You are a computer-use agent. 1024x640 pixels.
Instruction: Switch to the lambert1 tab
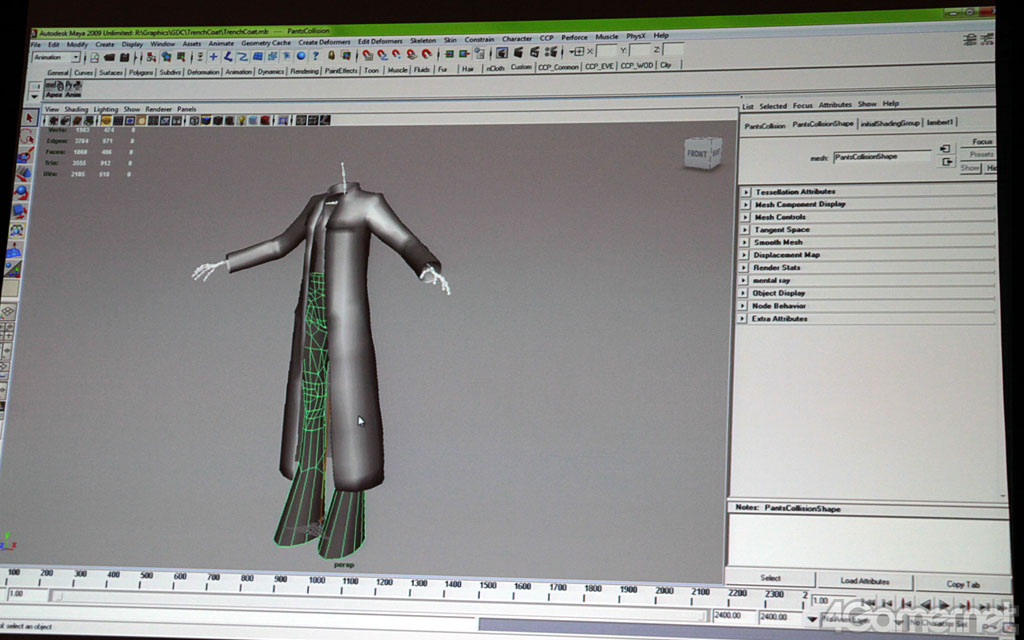point(940,123)
